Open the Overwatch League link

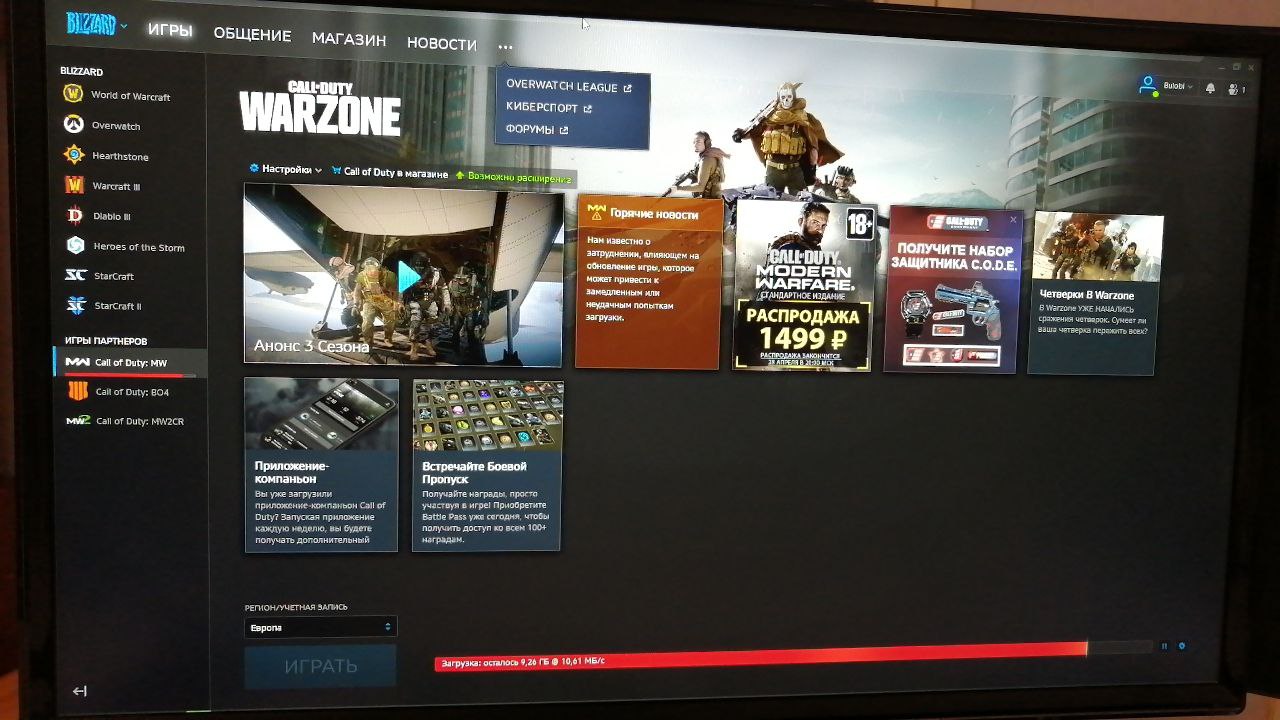point(569,87)
